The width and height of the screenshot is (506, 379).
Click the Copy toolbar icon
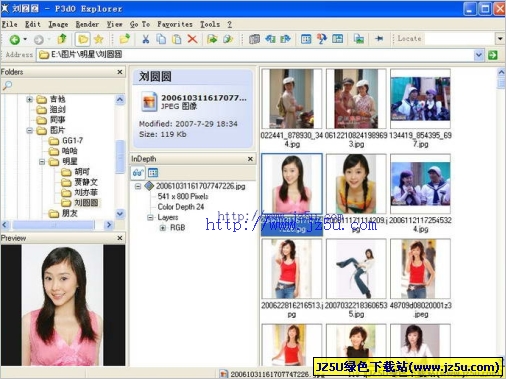161,39
